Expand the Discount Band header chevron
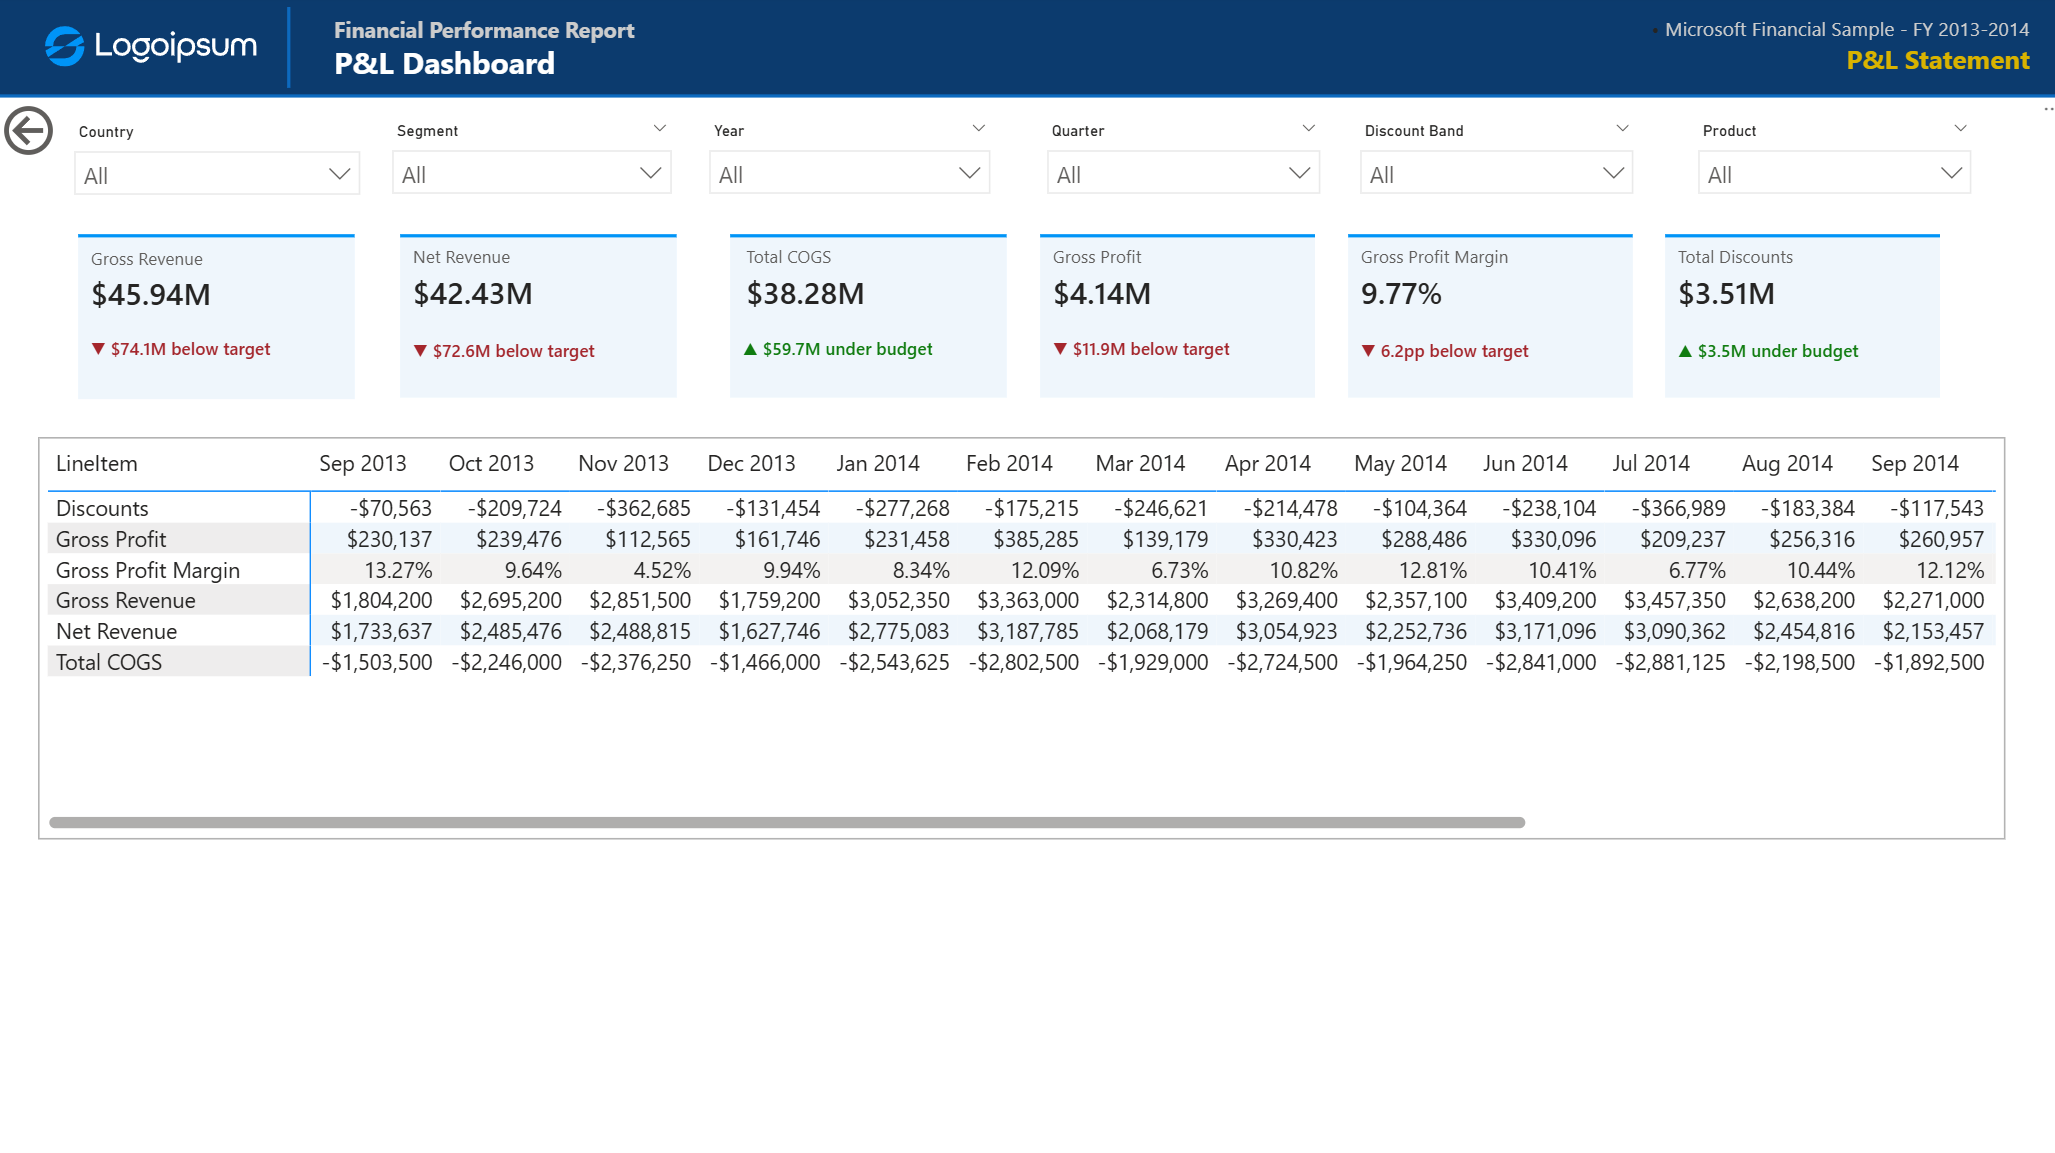This screenshot has height=1153, width=2055. 1623,129
